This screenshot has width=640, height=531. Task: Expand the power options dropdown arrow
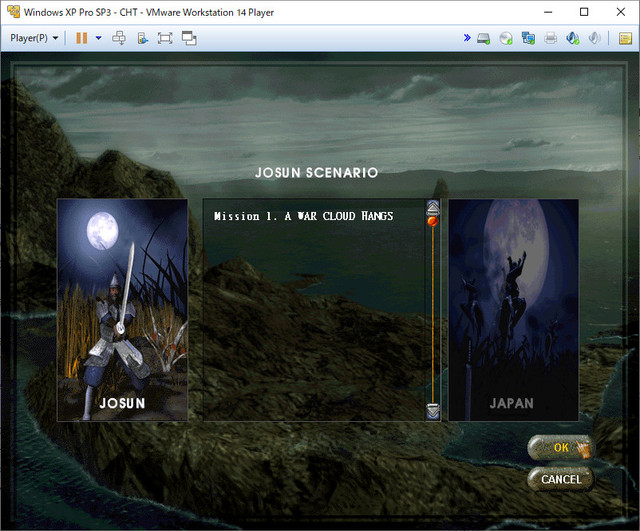98,38
